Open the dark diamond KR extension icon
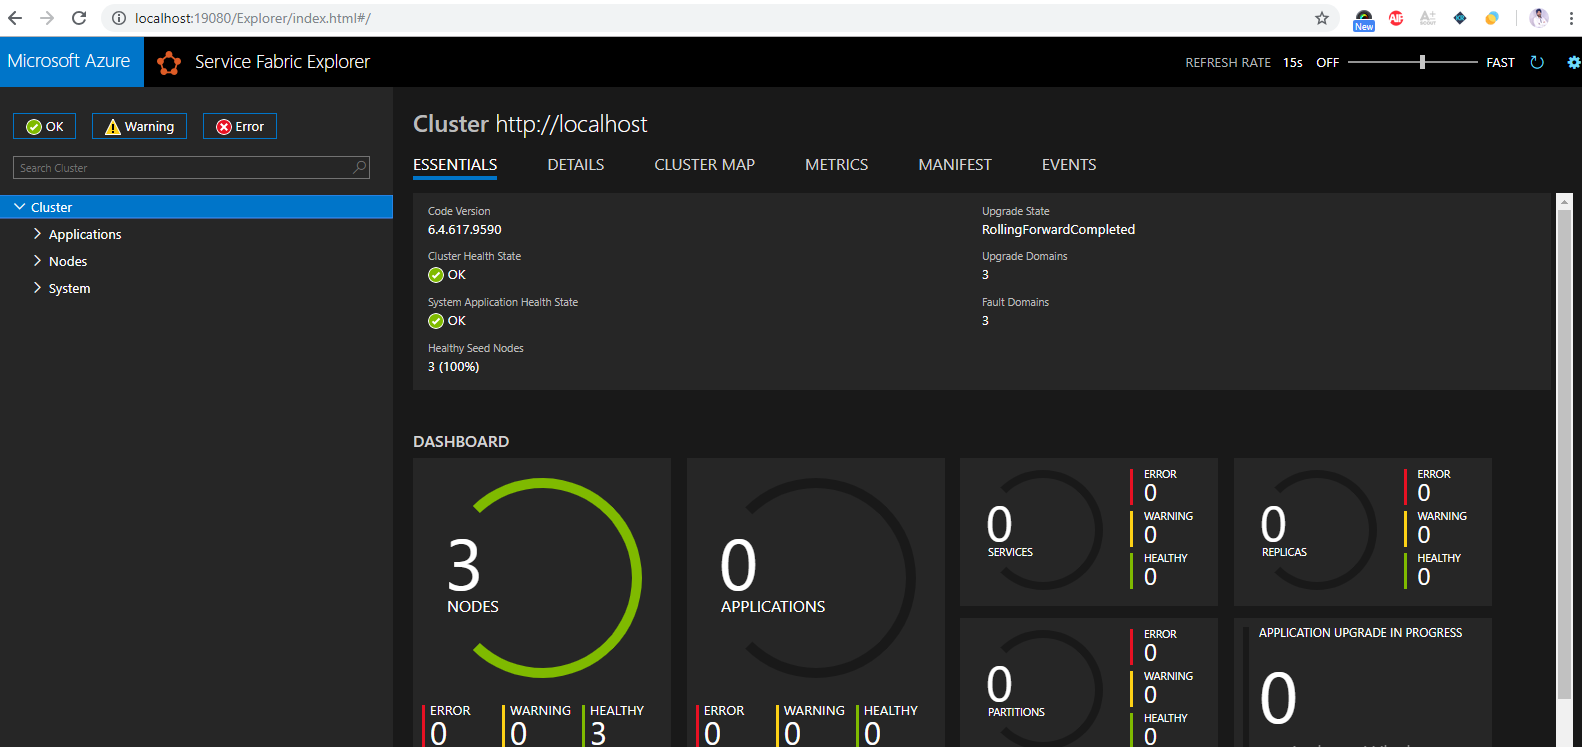The image size is (1582, 747). tap(1460, 18)
